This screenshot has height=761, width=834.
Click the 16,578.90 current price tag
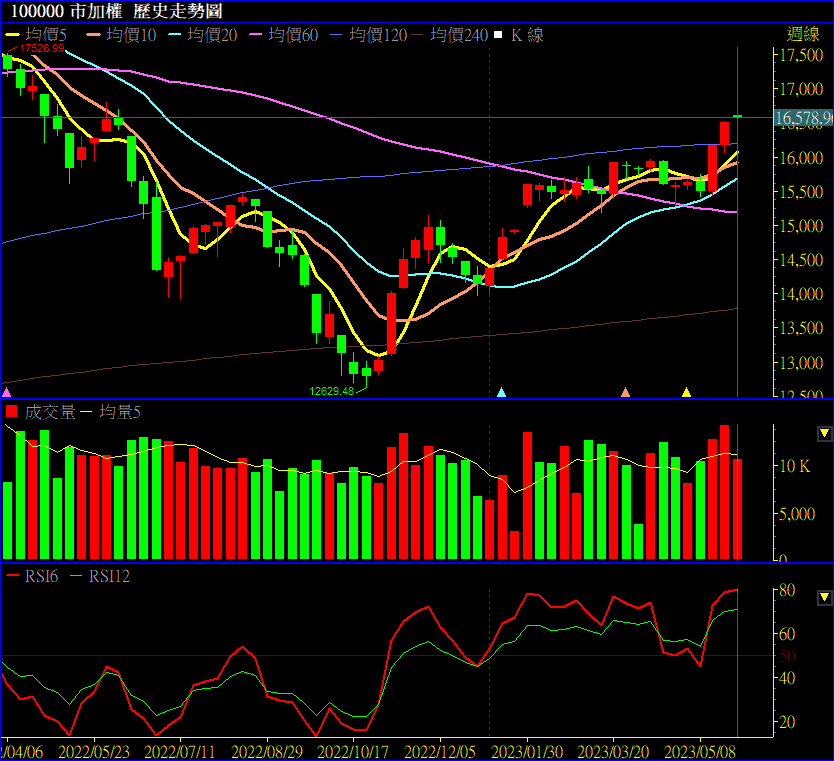point(803,118)
